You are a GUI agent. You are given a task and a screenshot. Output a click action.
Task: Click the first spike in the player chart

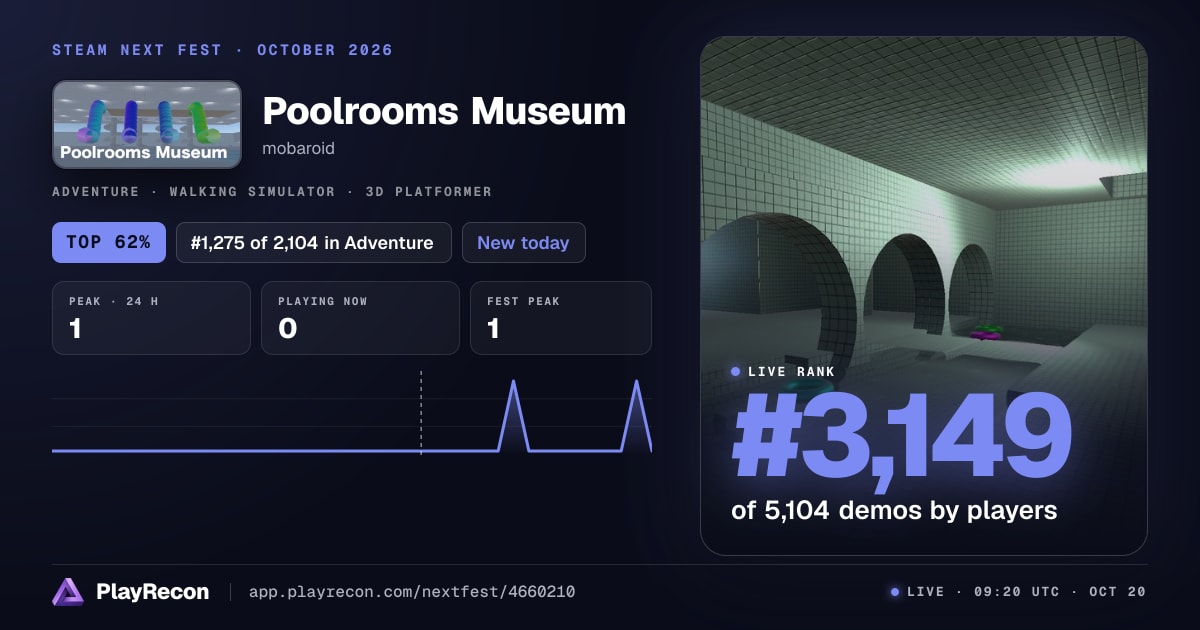(x=513, y=415)
